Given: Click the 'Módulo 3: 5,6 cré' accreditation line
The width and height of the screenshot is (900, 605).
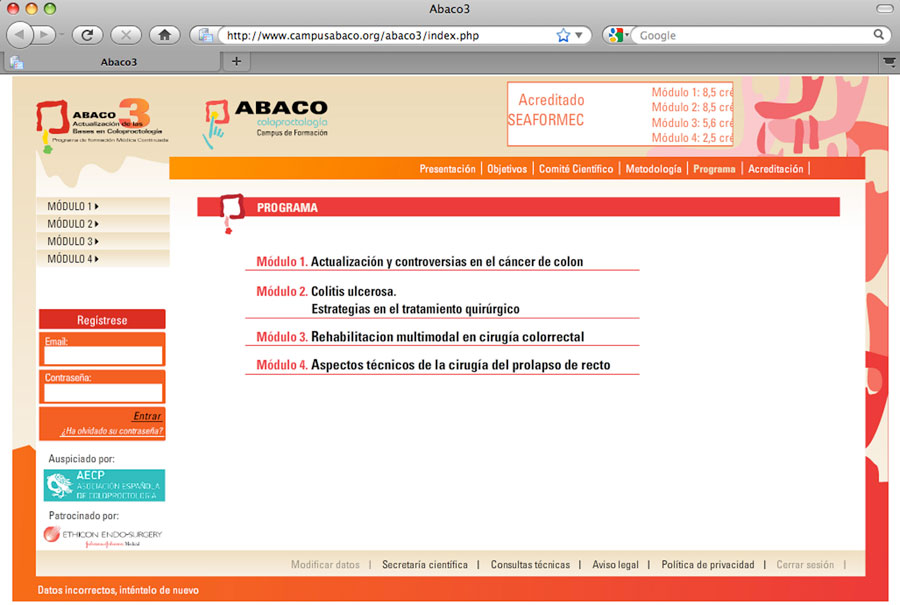Looking at the screenshot, I should coord(692,123).
